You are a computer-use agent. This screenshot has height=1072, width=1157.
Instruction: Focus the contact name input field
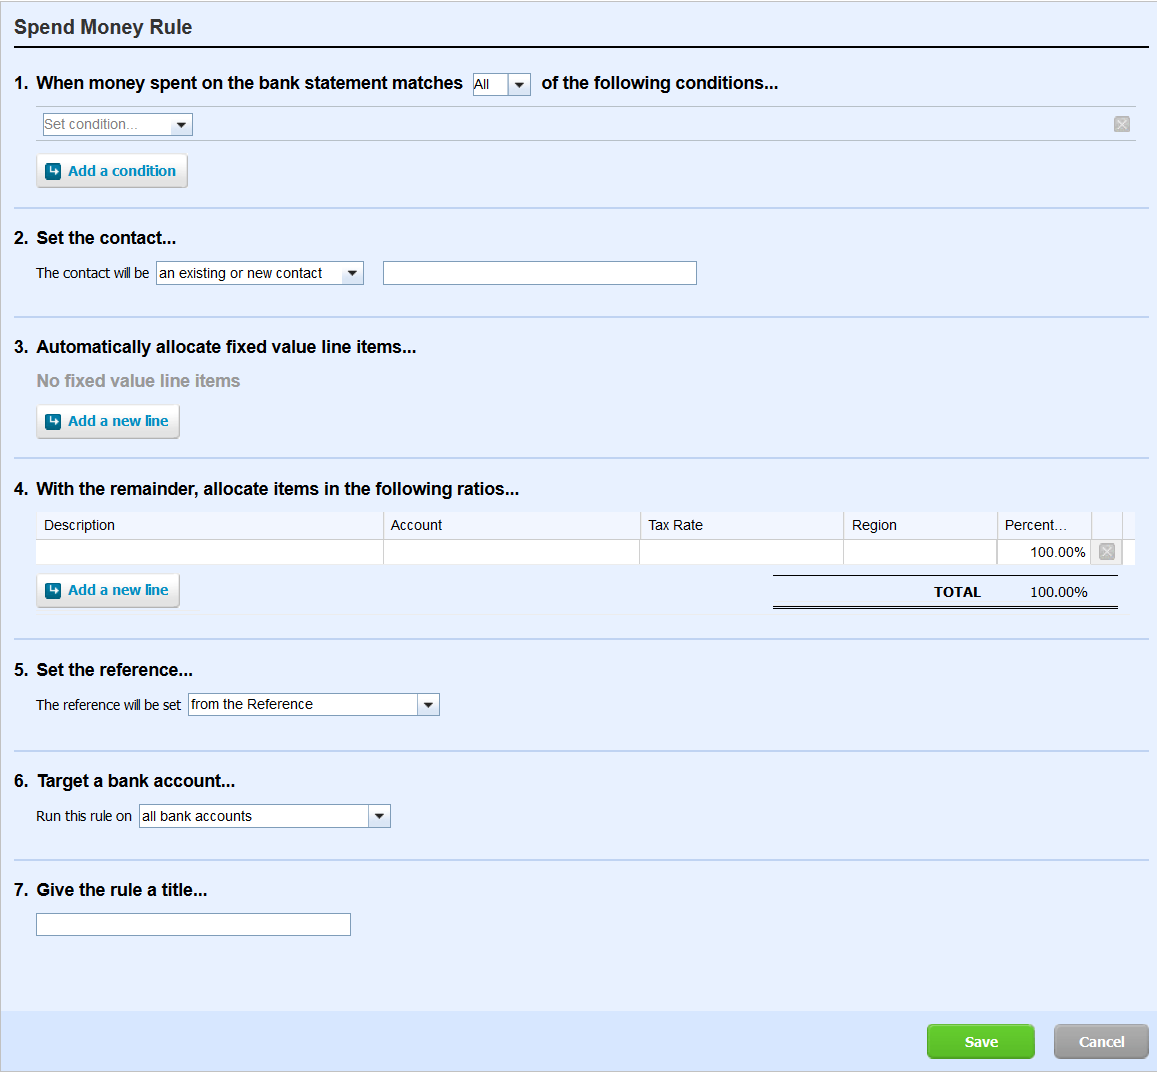539,273
